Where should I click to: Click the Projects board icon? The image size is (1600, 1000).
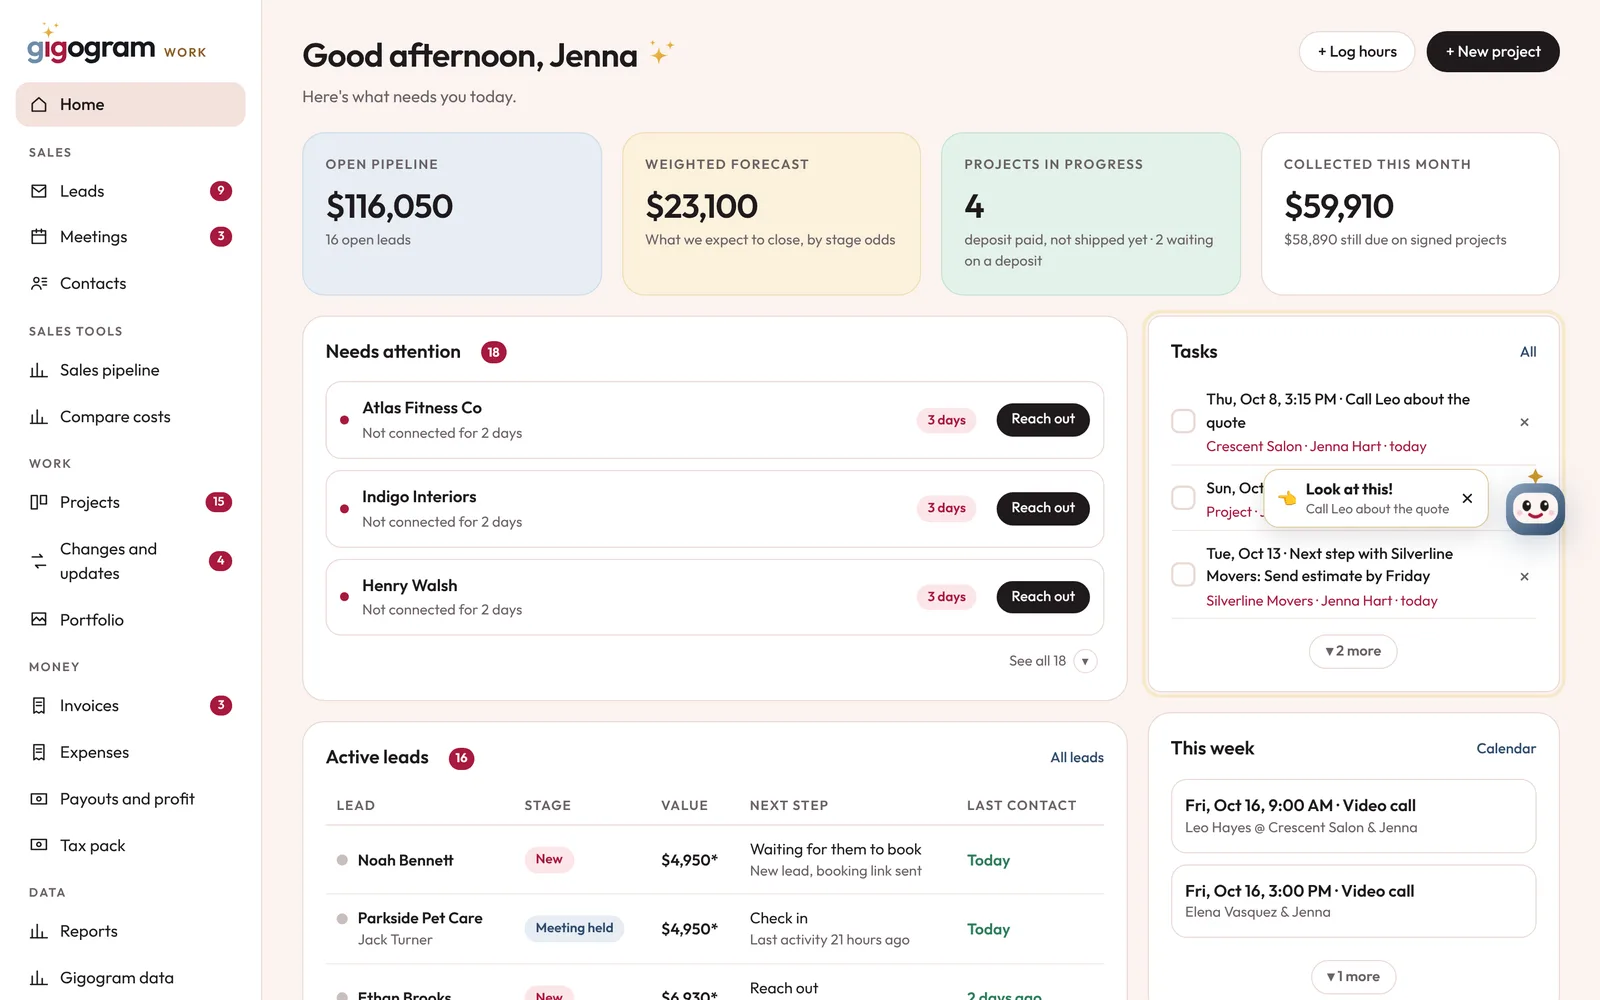pos(39,502)
